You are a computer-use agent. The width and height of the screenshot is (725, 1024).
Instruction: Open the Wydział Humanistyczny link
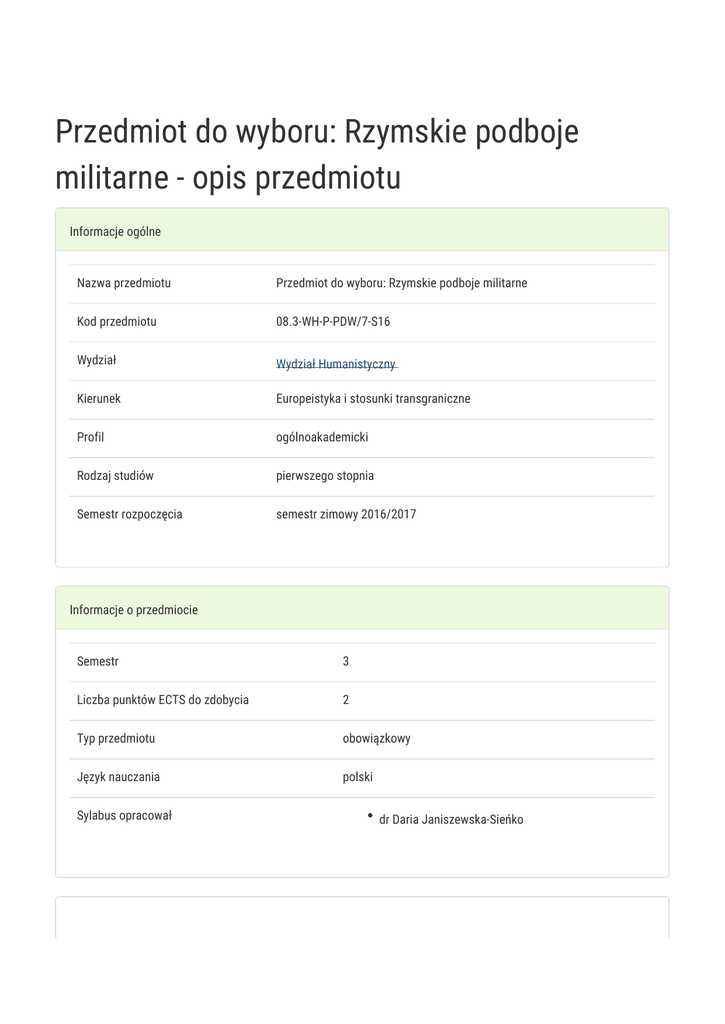click(x=336, y=365)
